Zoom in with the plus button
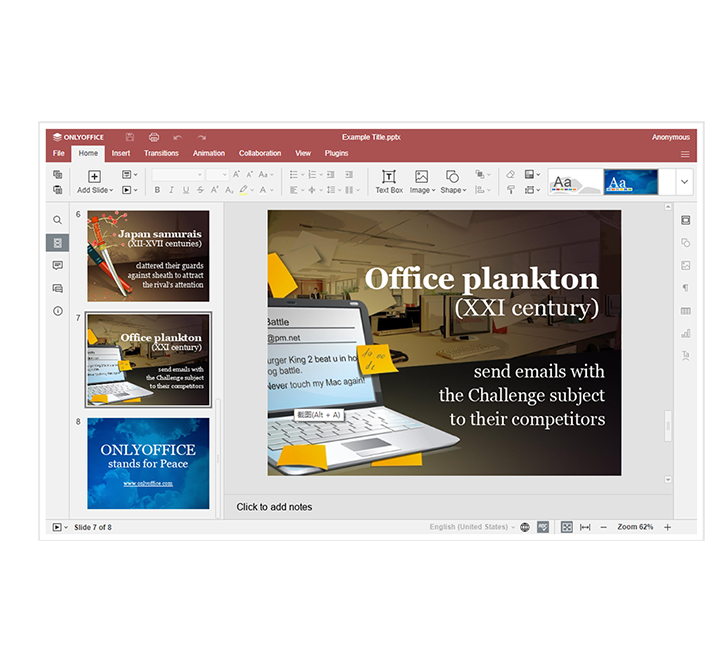Viewport: 725px width, 670px height. point(667,527)
